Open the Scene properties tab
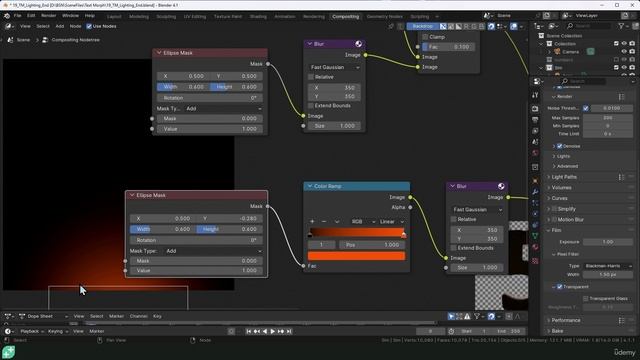The height and width of the screenshot is (360, 640). pos(535,142)
